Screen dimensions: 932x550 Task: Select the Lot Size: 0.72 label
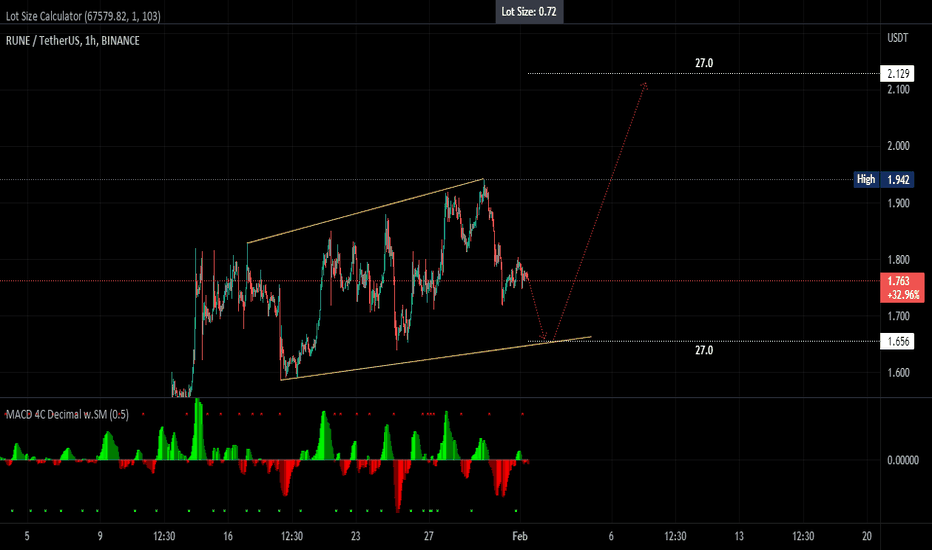pos(529,11)
